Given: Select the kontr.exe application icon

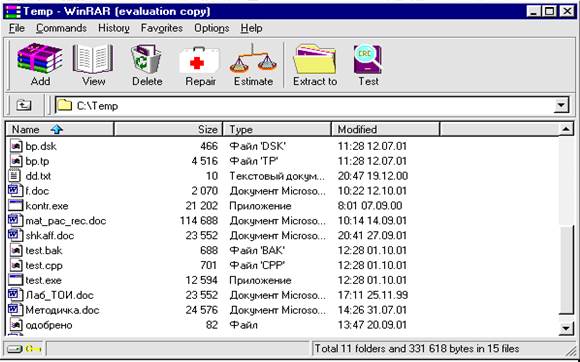Looking at the screenshot, I should [16, 206].
